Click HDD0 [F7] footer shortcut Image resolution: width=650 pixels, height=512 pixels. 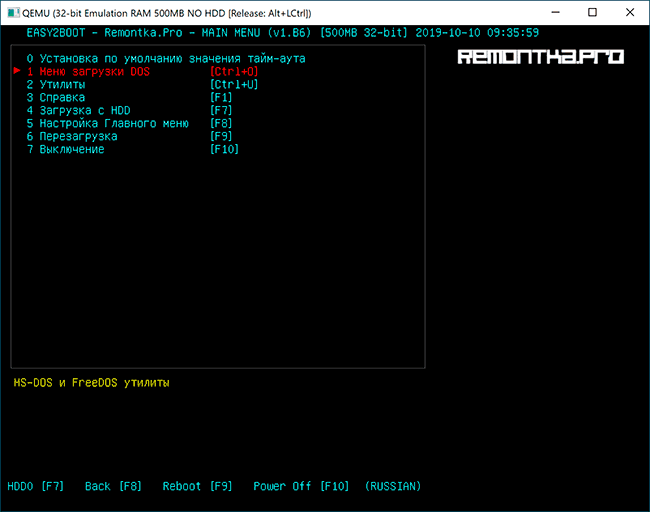click(x=36, y=486)
